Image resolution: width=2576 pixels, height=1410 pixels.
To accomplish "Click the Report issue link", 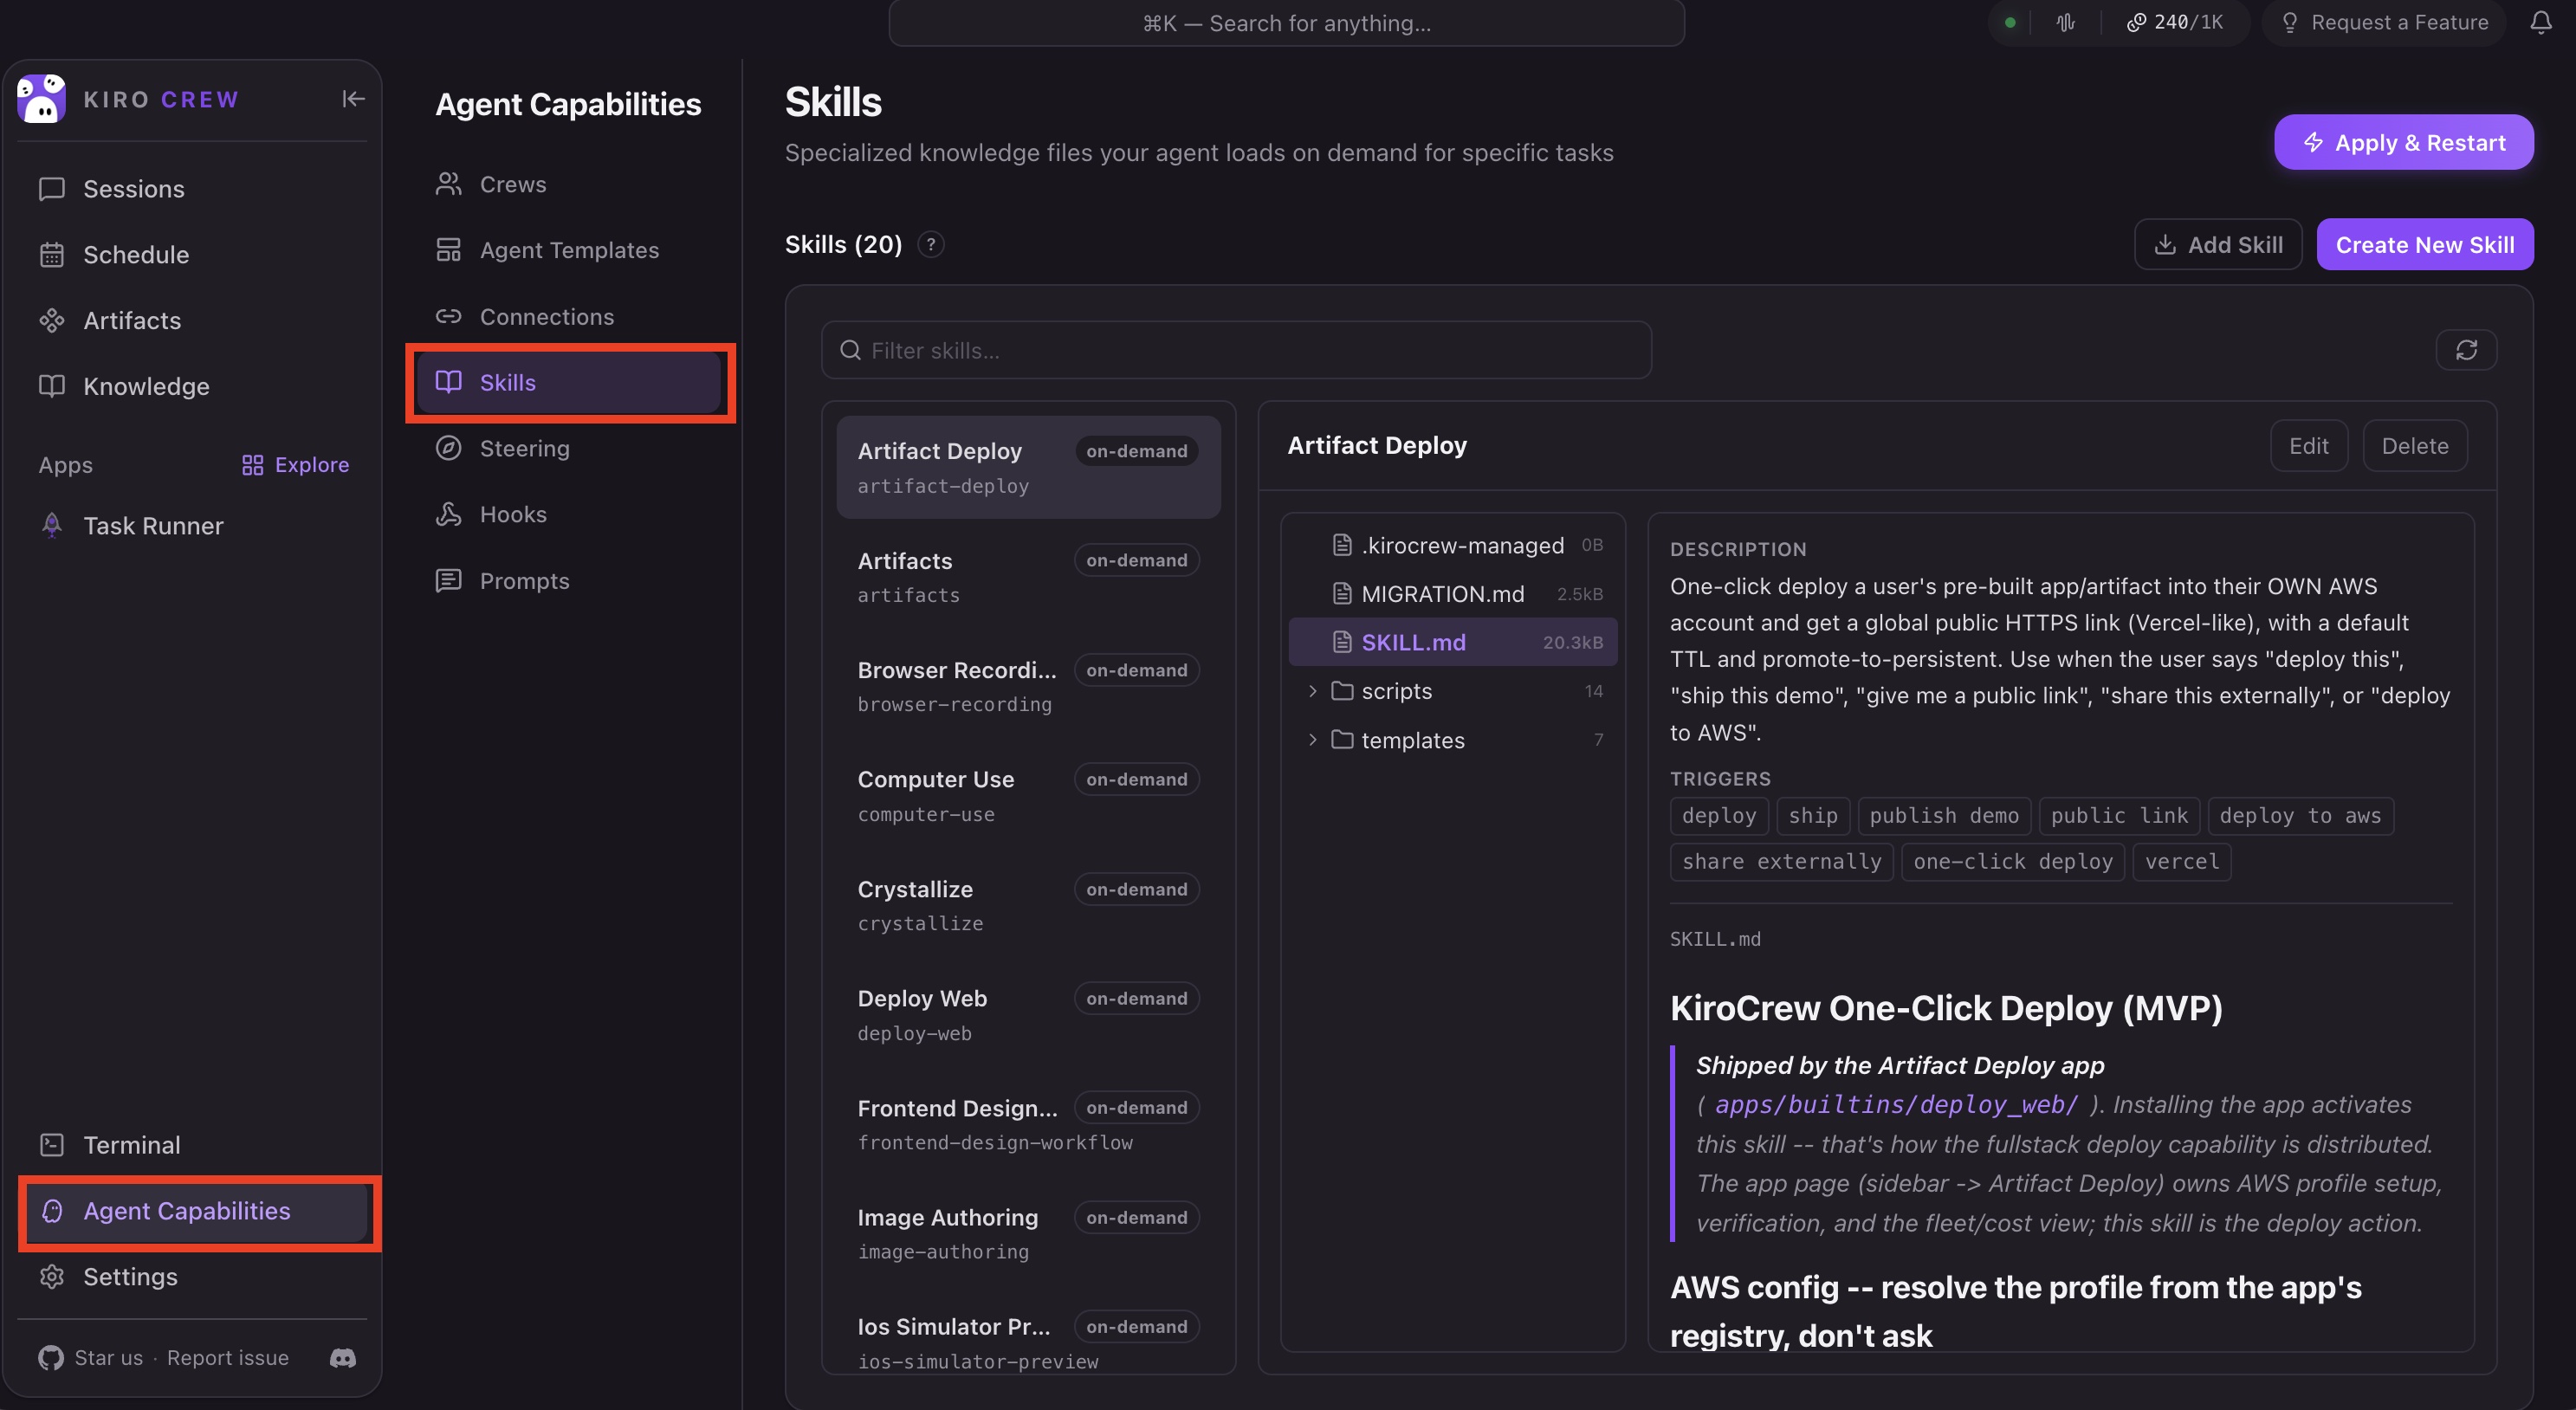I will [228, 1357].
